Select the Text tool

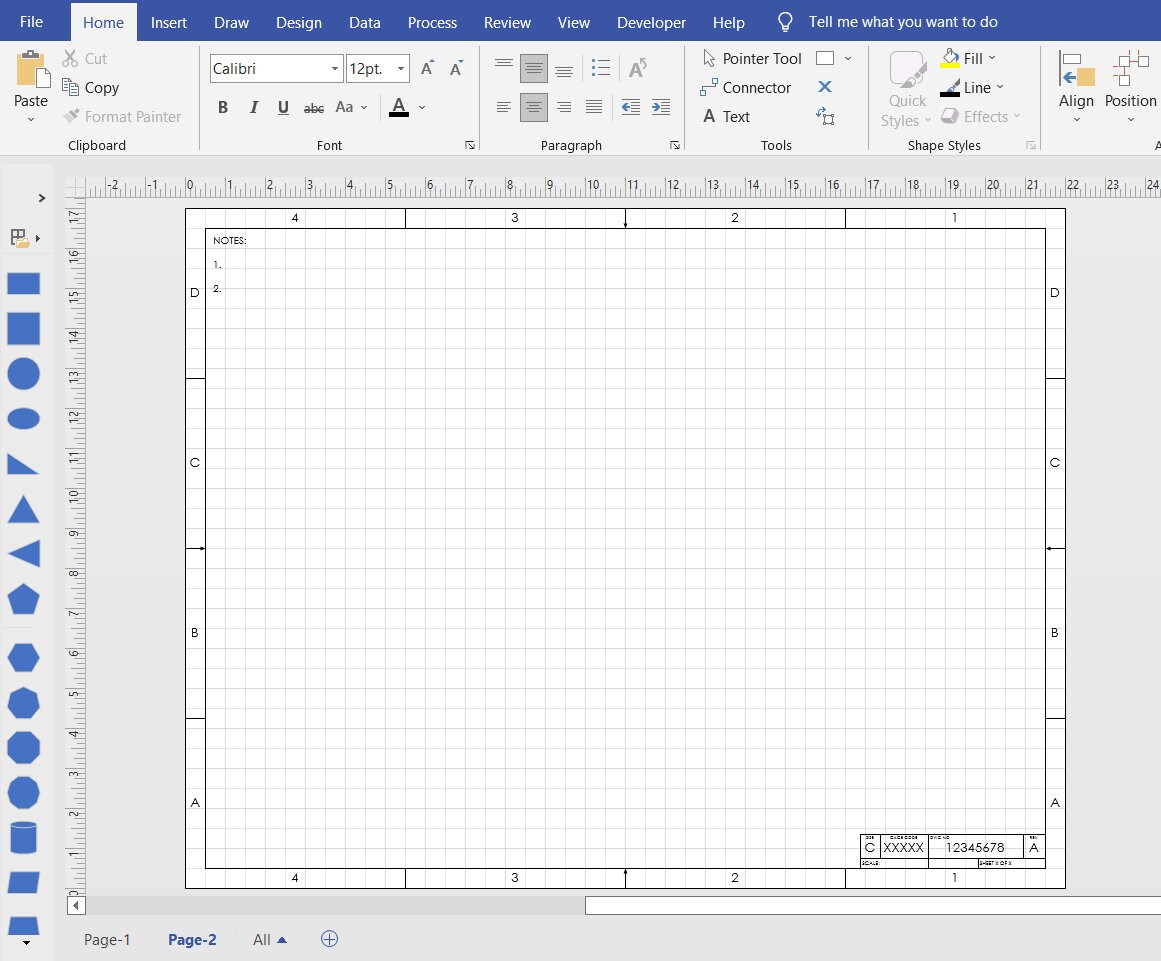(x=736, y=116)
